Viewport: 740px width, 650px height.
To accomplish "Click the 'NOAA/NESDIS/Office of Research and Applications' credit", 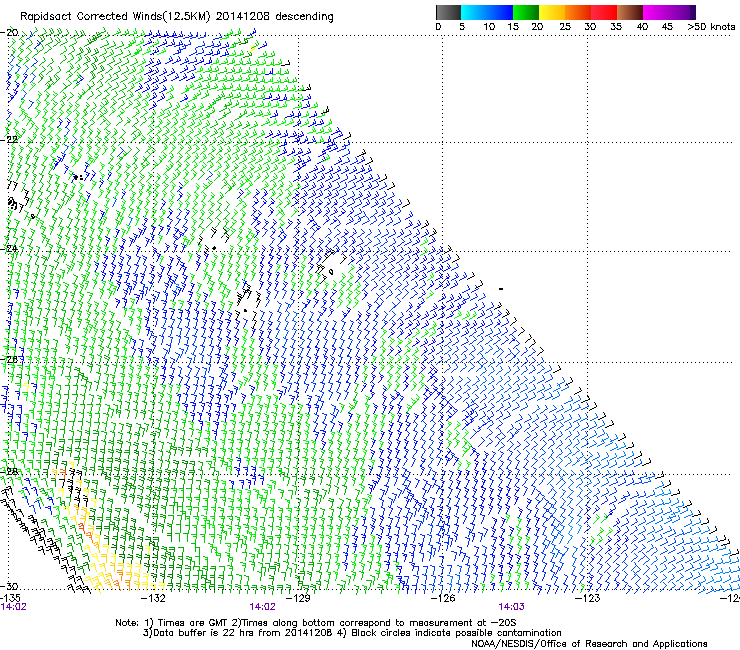I will pyautogui.click(x=589, y=644).
